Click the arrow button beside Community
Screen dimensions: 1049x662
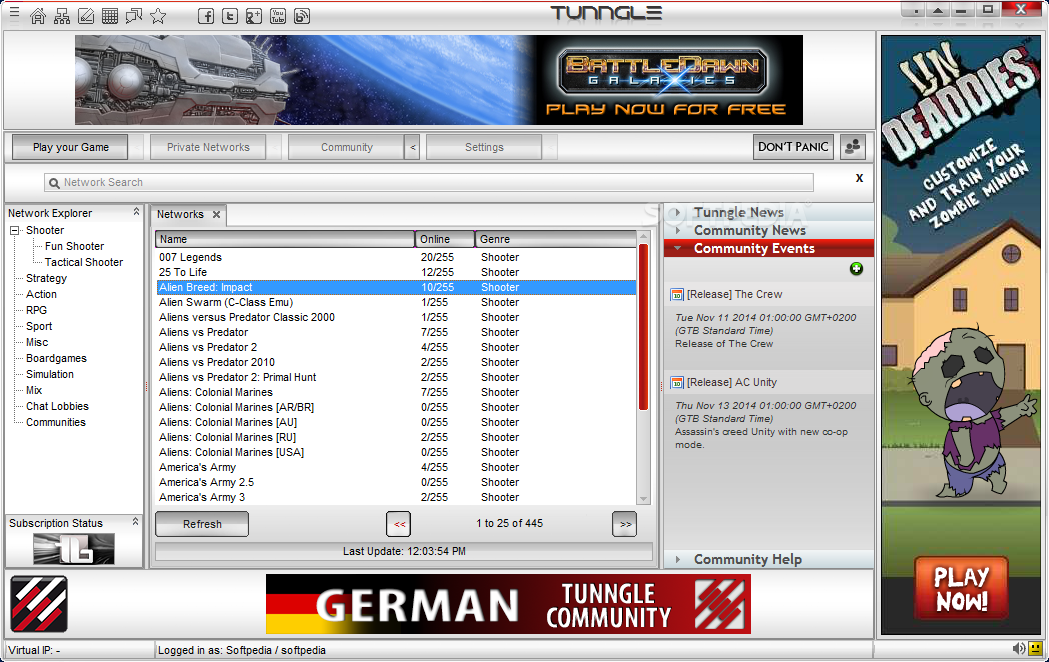tap(412, 147)
